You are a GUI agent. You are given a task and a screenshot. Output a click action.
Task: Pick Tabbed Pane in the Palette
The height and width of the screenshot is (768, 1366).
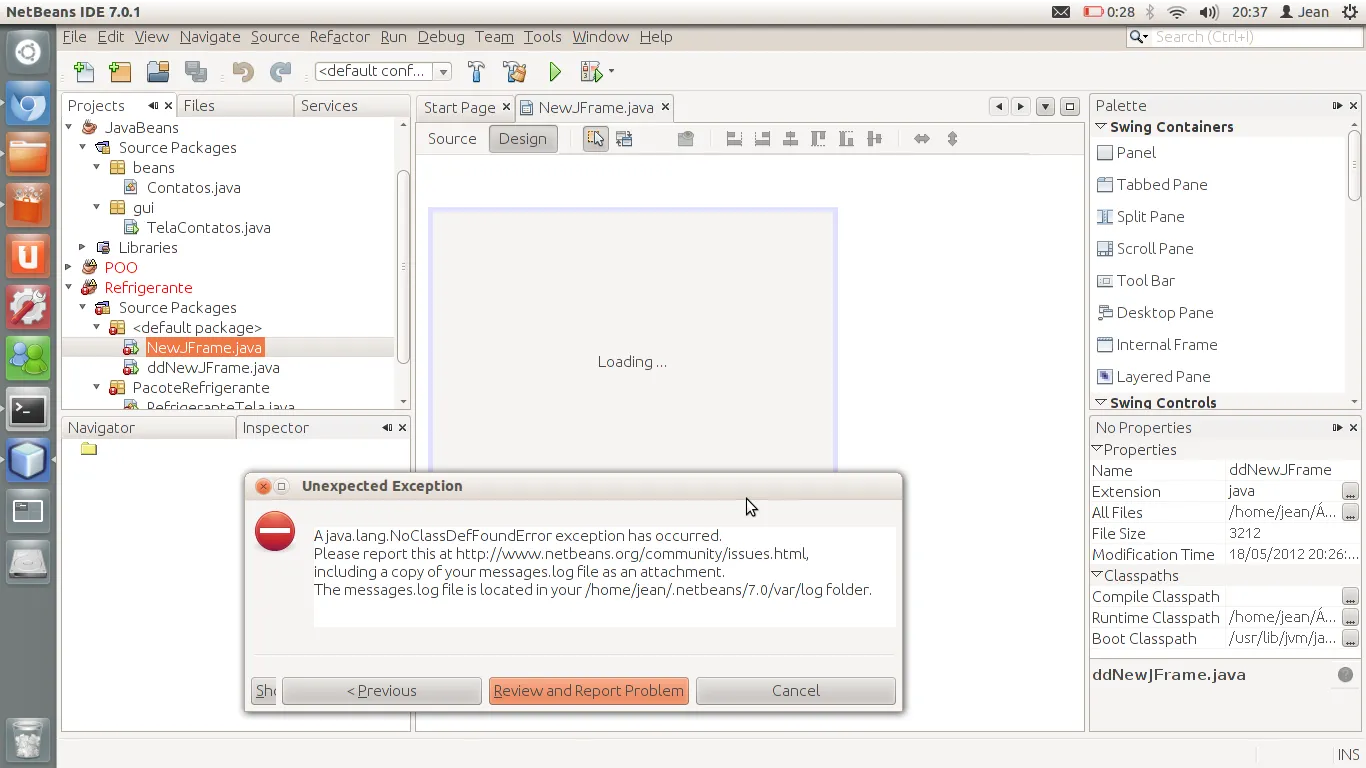(1152, 185)
